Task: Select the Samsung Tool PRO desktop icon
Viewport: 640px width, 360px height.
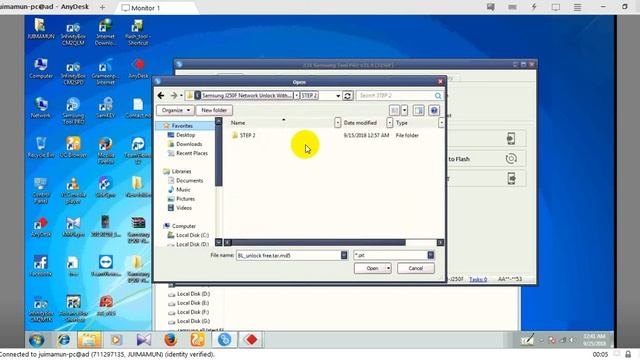Action: pos(73,111)
